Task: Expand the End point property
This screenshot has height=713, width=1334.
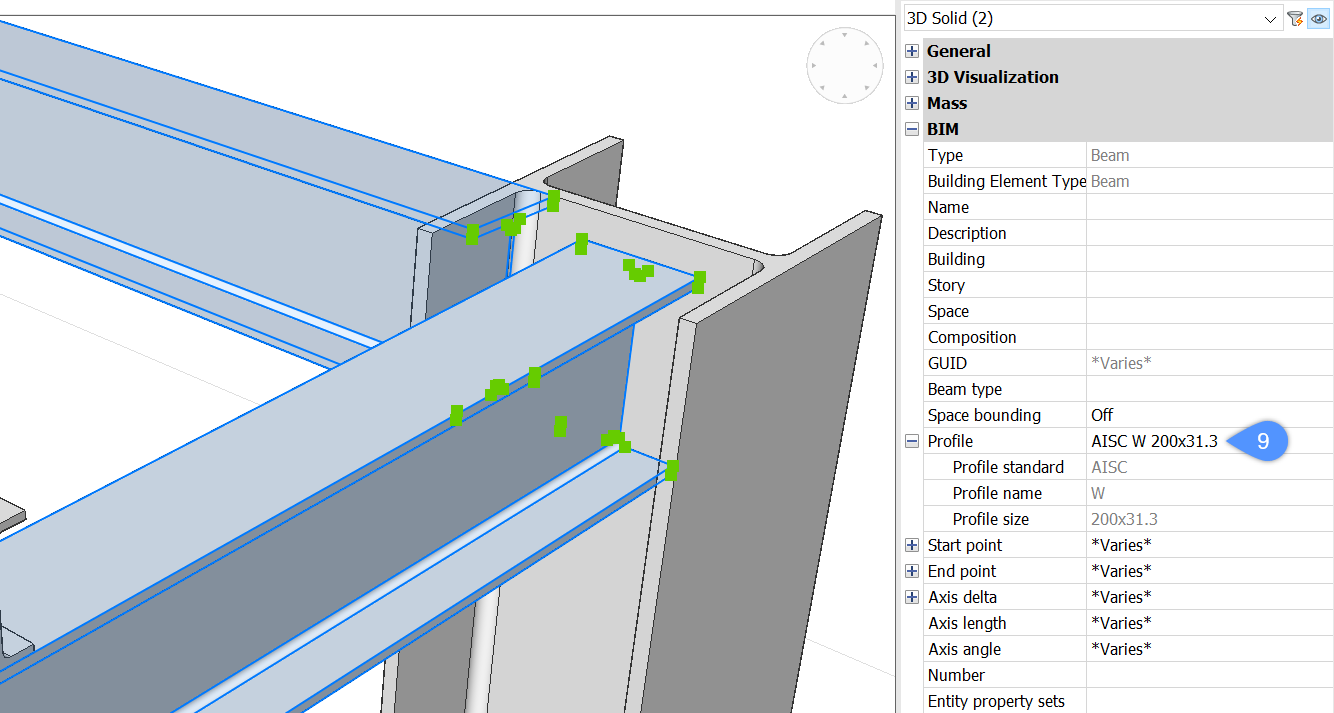Action: point(912,571)
